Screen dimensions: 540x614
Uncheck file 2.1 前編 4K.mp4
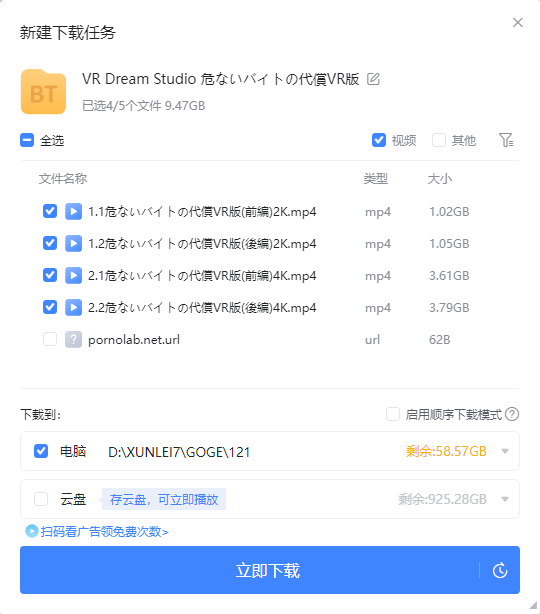click(x=50, y=275)
